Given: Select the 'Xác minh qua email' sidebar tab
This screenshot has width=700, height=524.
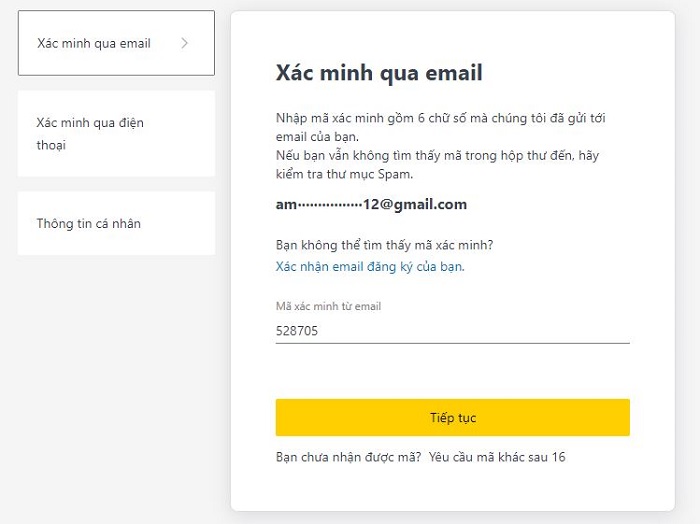Looking at the screenshot, I should tap(94, 43).
